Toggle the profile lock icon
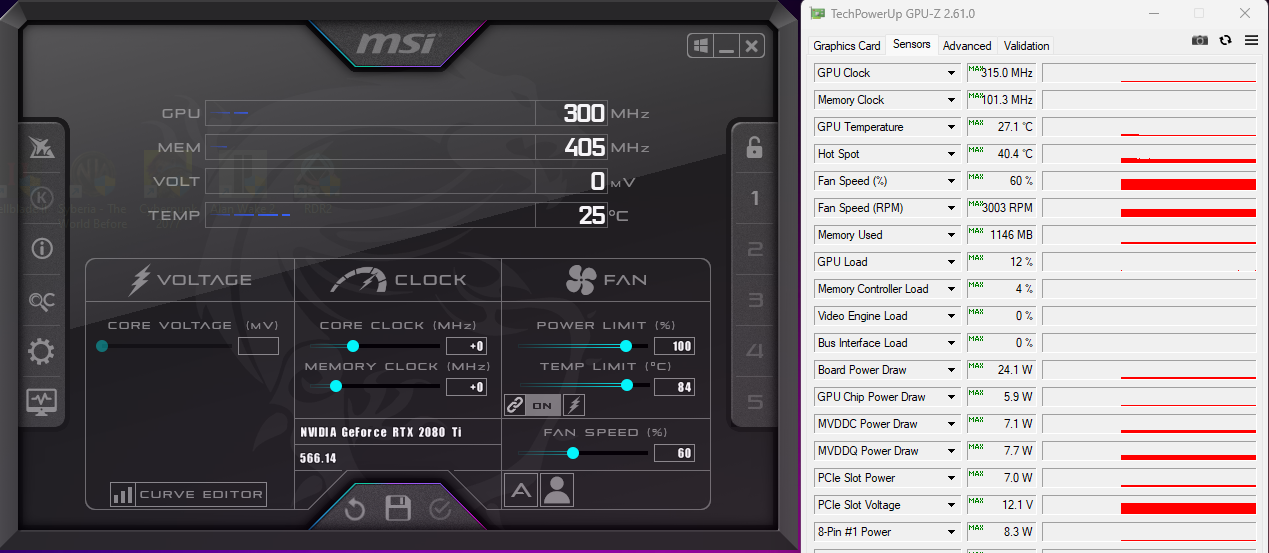 click(x=754, y=148)
